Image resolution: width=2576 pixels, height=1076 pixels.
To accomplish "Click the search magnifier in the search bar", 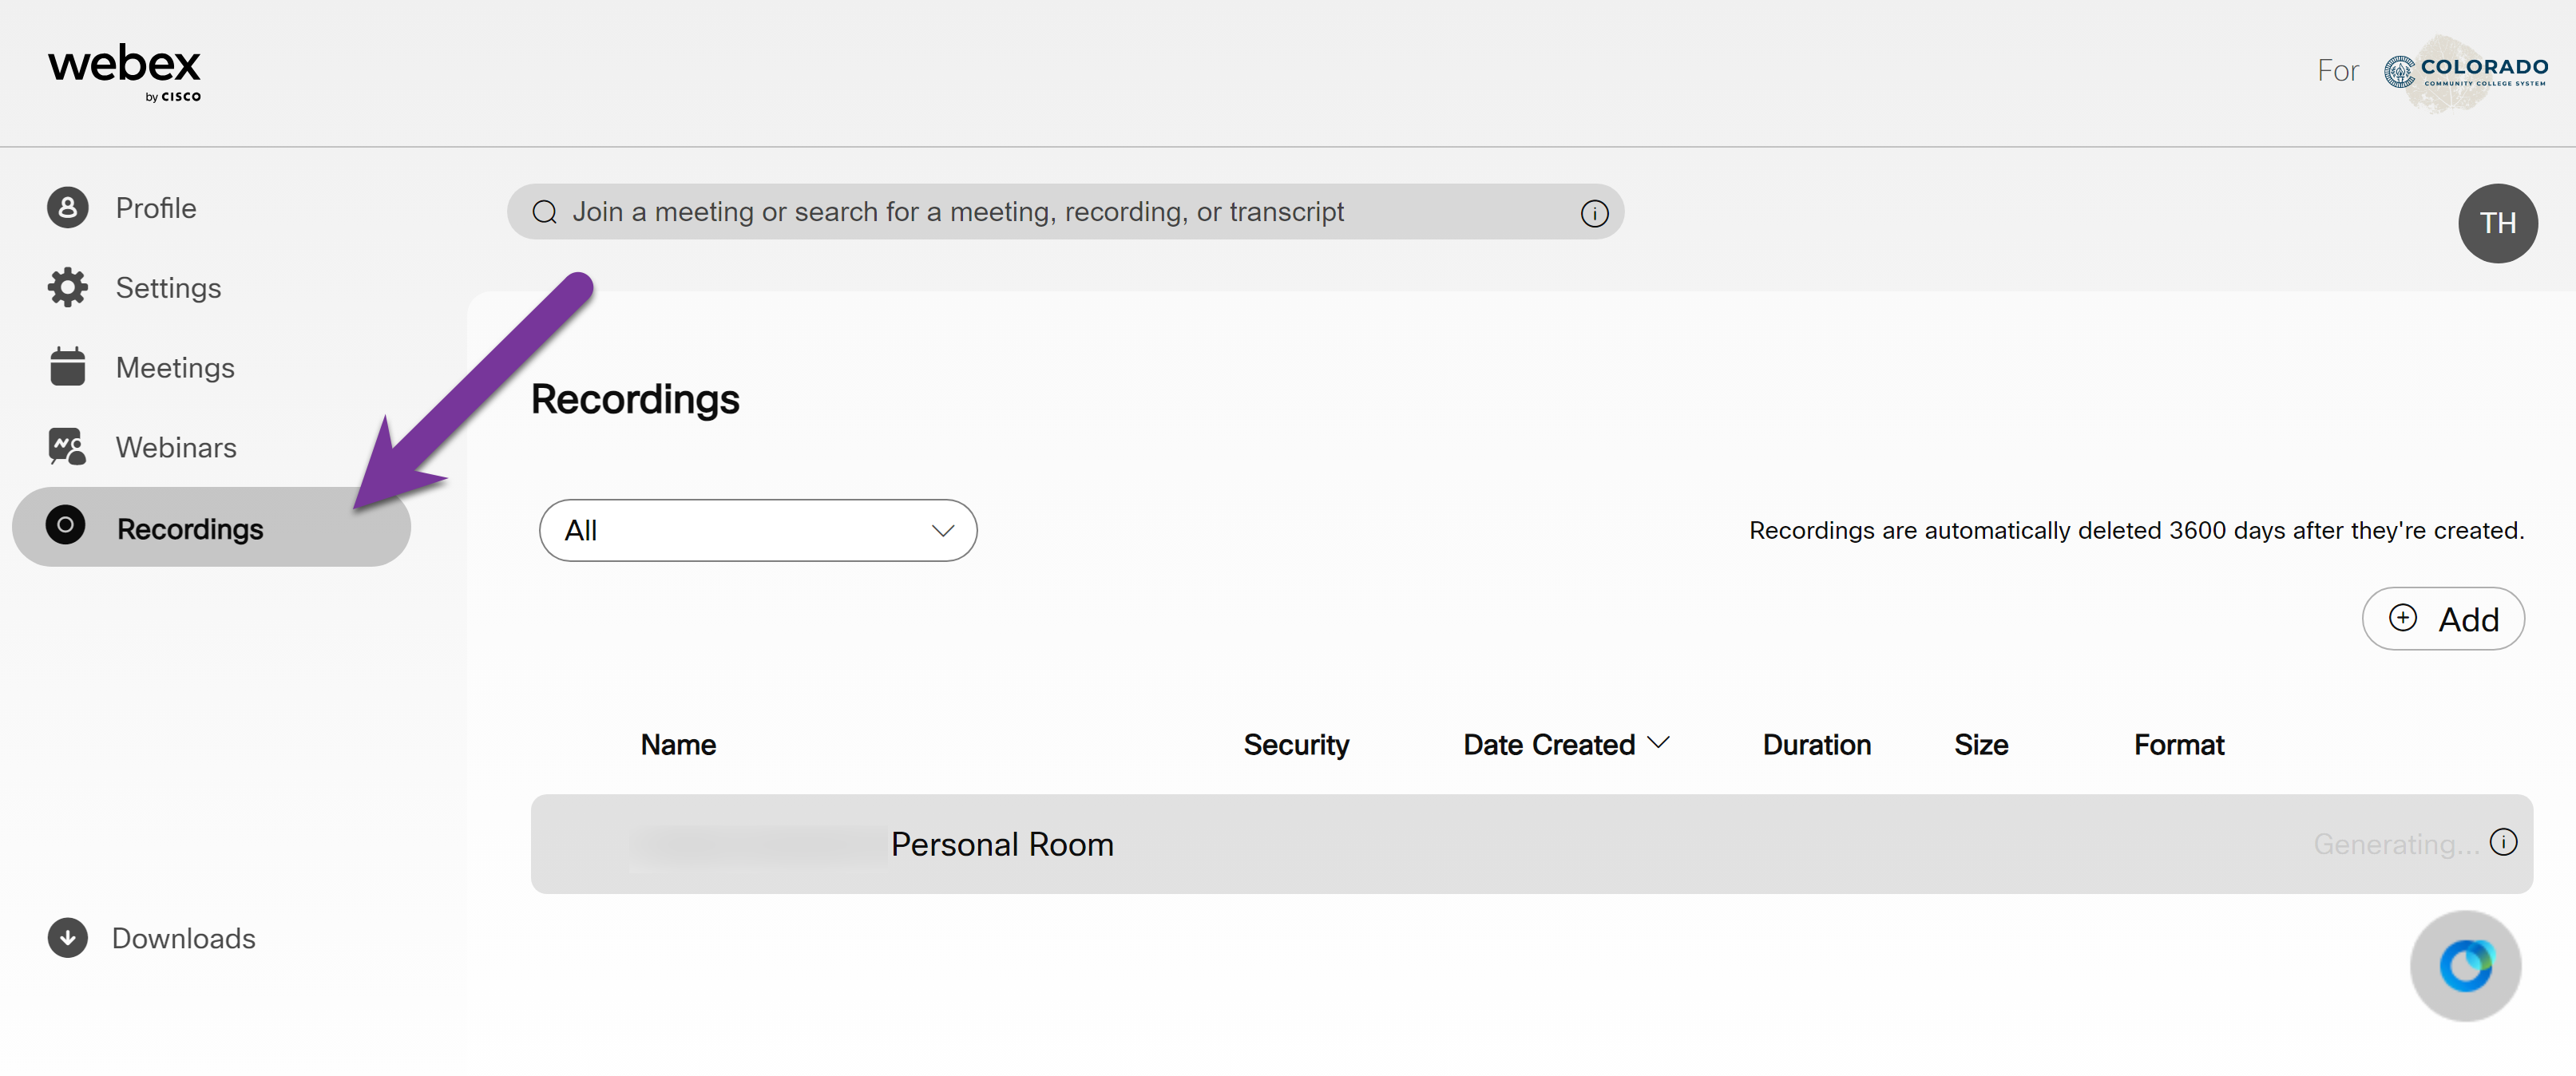I will coord(545,211).
